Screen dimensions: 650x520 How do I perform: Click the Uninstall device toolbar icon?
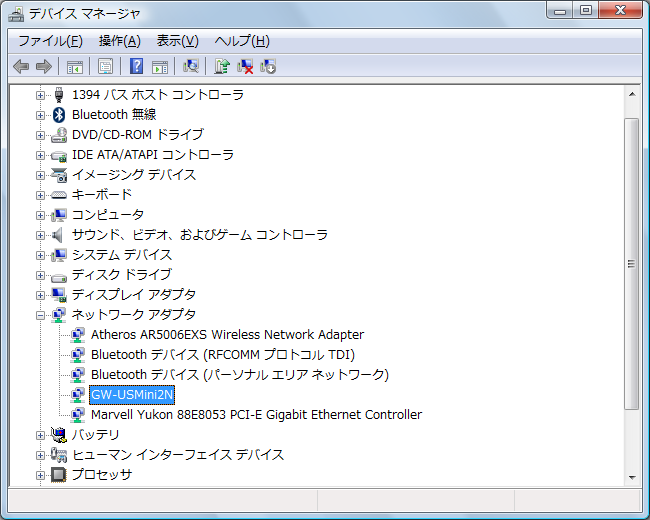(x=268, y=66)
